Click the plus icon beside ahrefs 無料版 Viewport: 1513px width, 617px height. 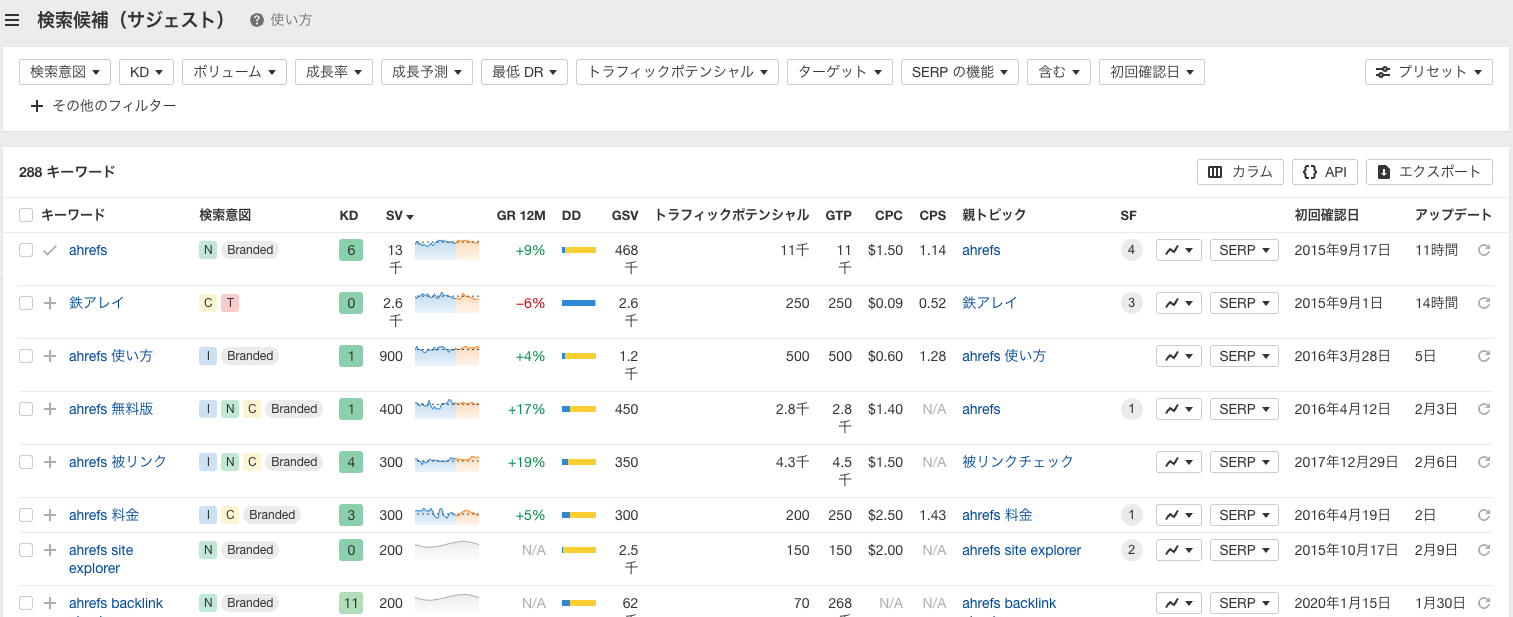tap(49, 408)
